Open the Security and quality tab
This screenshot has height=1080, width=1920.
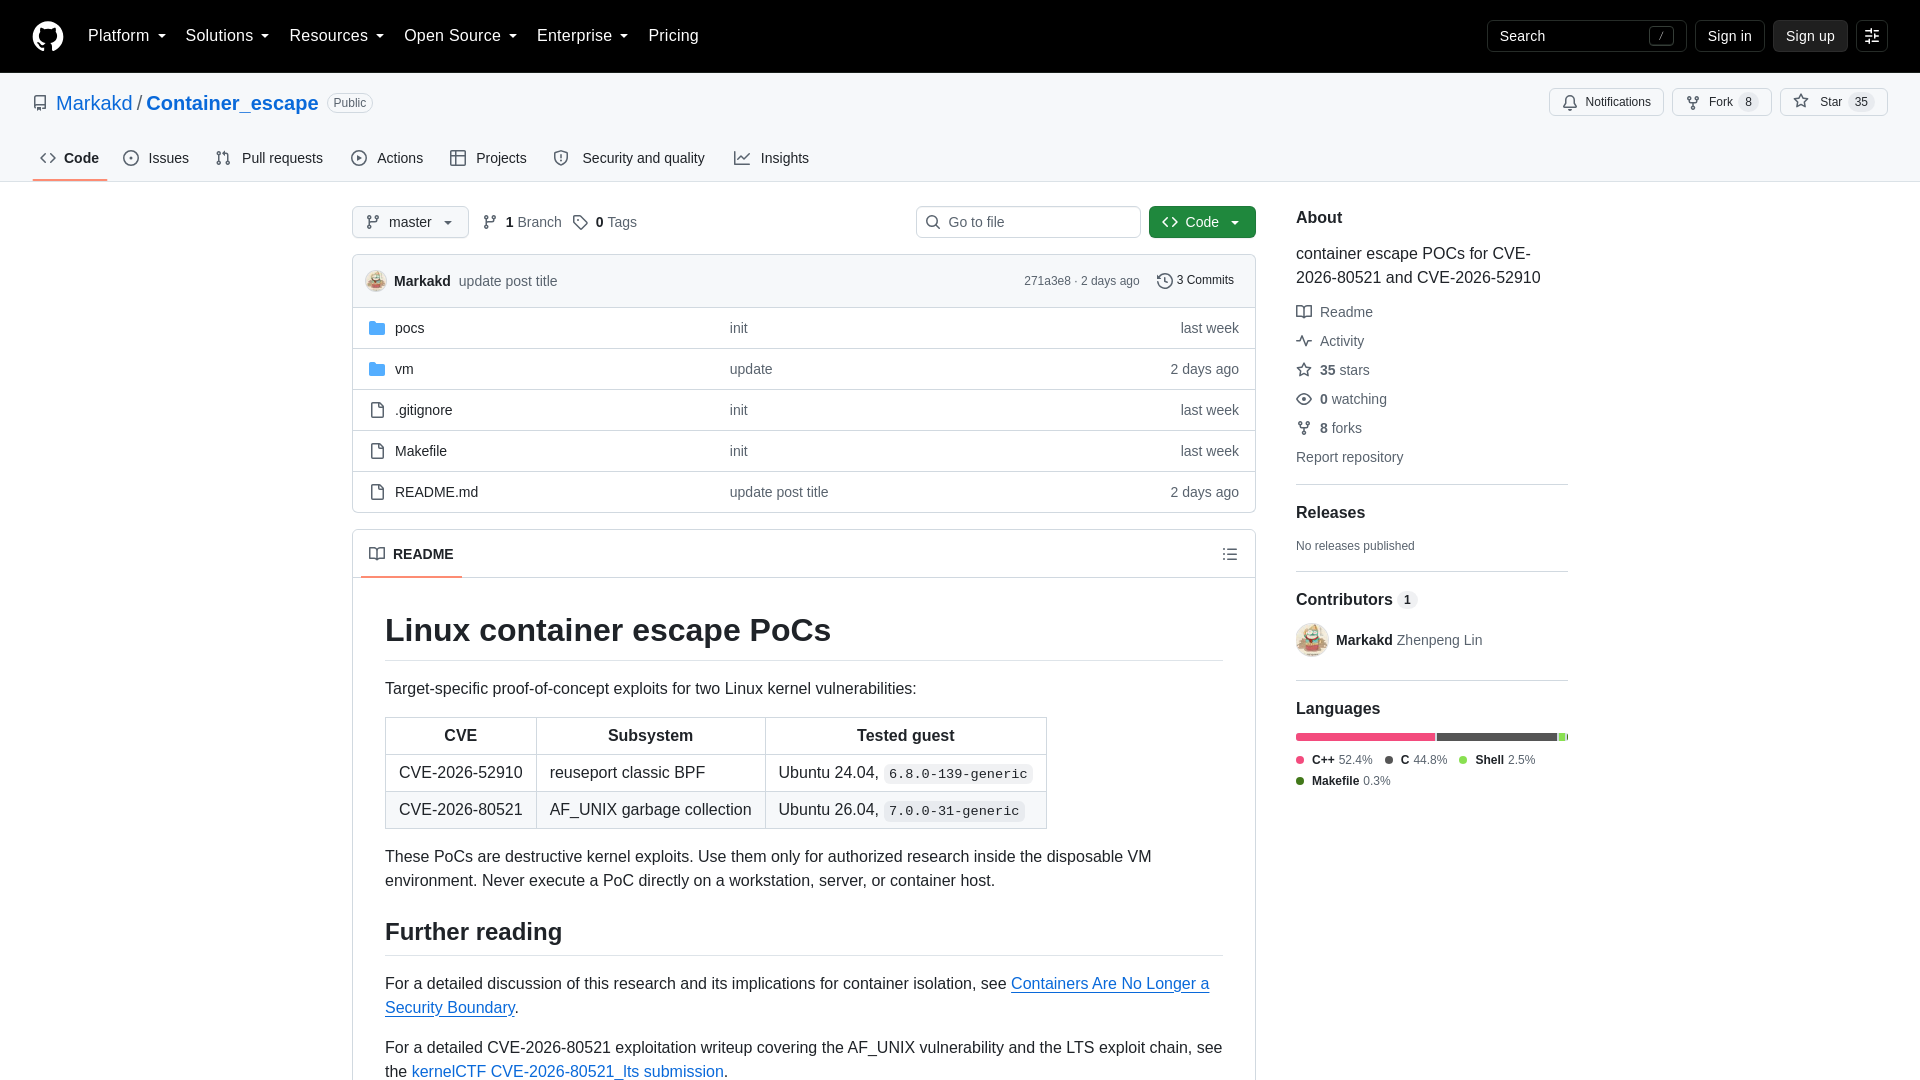629,158
